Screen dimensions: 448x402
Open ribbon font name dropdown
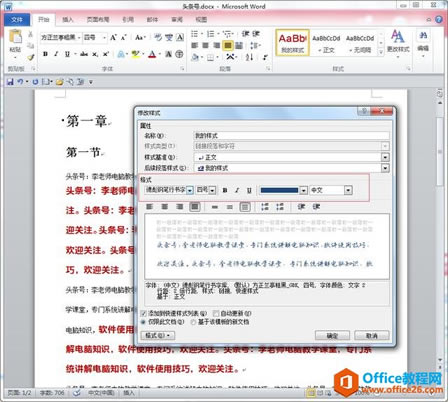[79, 37]
